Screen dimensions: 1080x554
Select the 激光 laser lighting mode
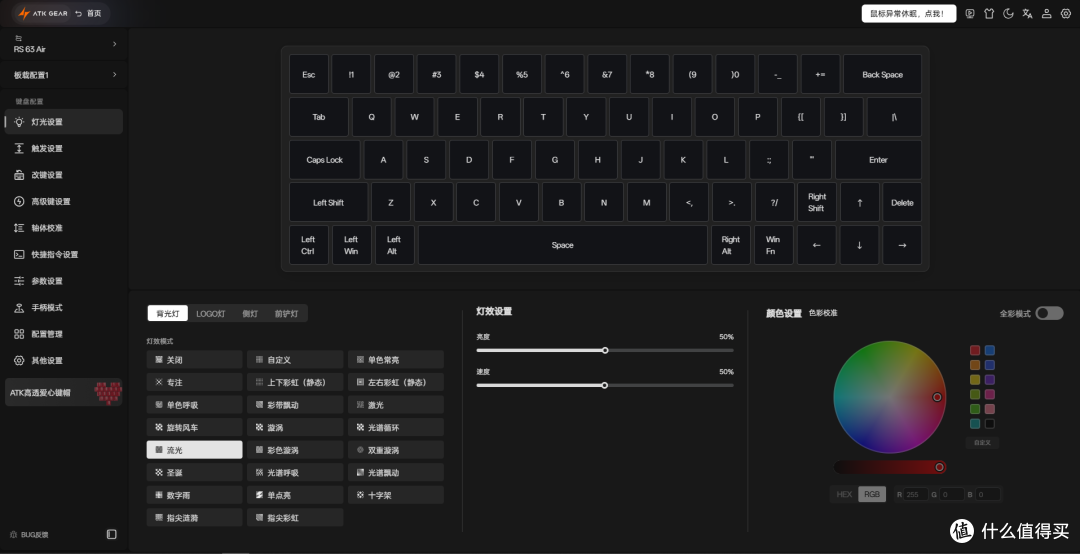395,405
